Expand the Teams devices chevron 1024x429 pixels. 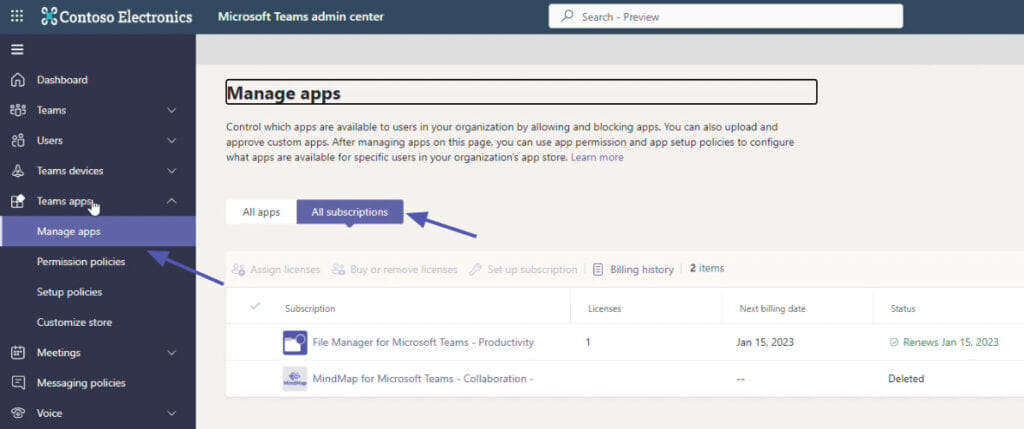[172, 171]
